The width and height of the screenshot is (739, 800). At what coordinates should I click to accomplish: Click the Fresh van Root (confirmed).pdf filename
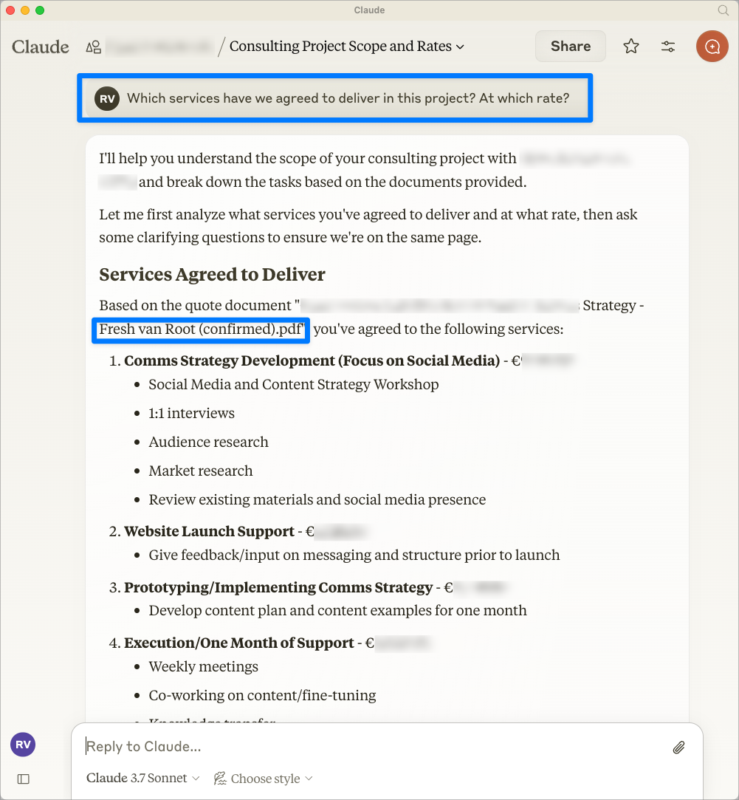coord(201,329)
